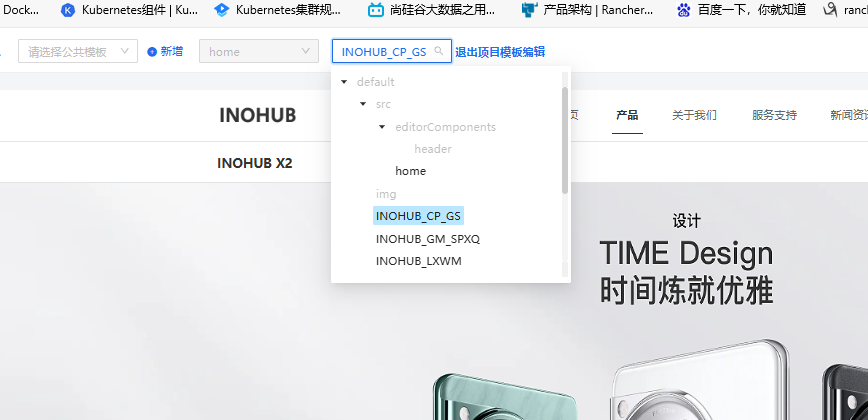The height and width of the screenshot is (420, 868).
Task: Select the INOHUB_GM_SPXQ tree item
Action: click(428, 238)
